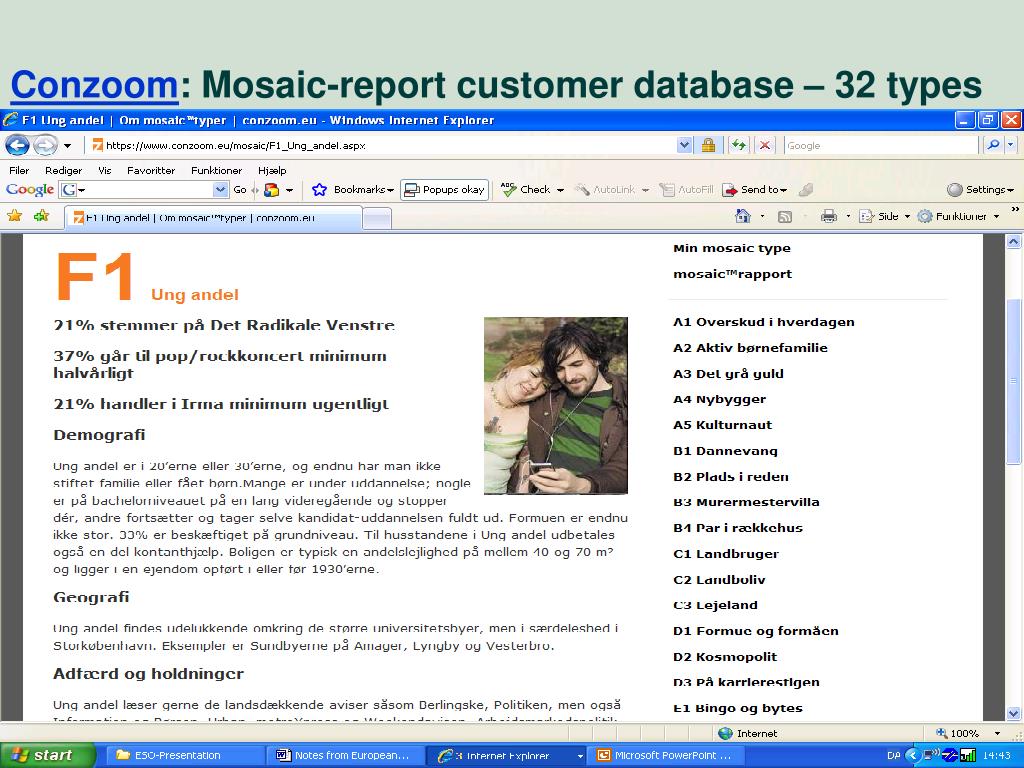This screenshot has height=768, width=1024.
Task: Click the highlighter pen icon
Action: tap(806, 189)
